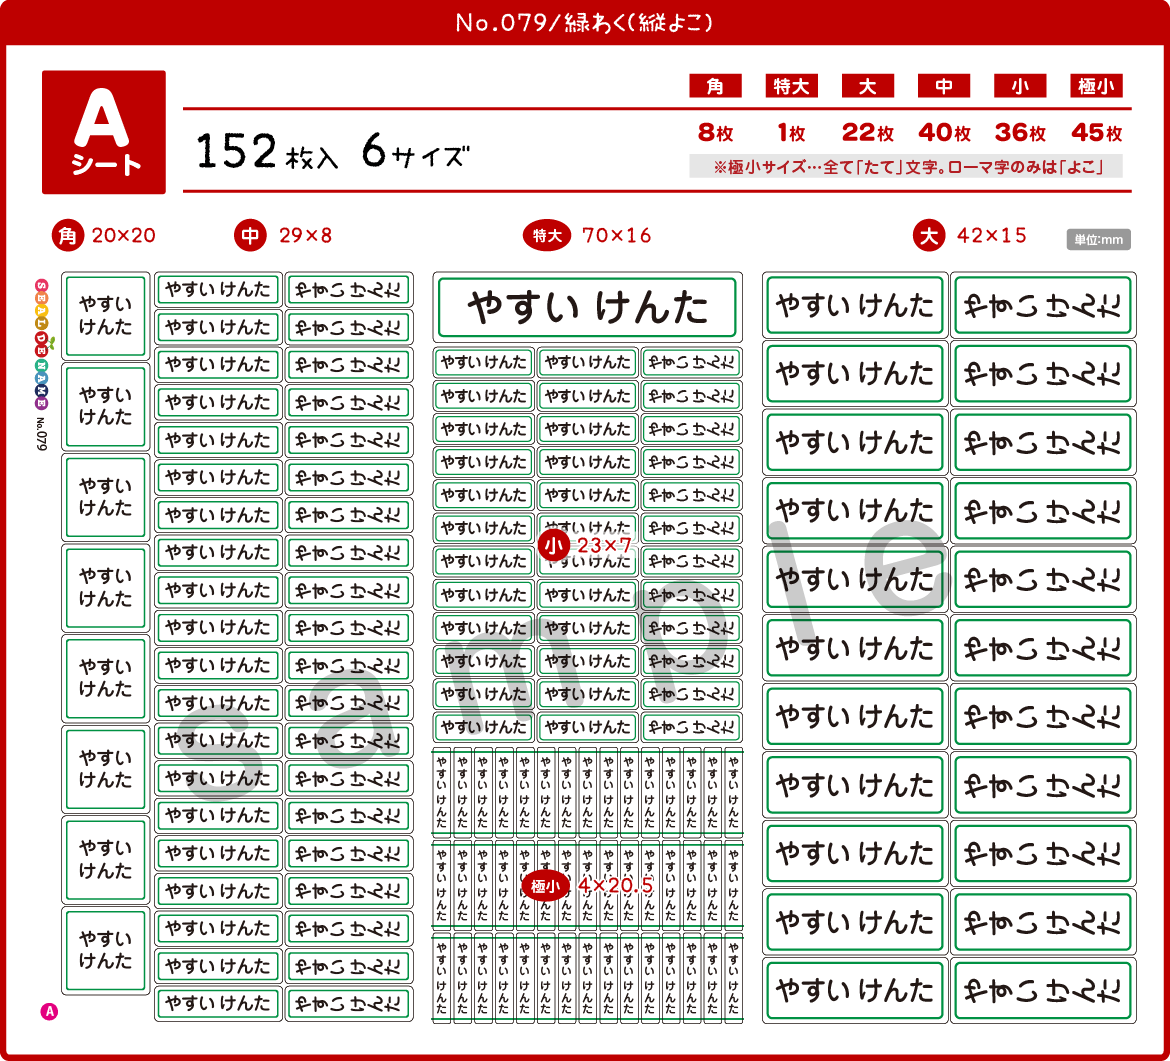The height and width of the screenshot is (1061, 1170).
Task: Click the 45枚 count
Action: tap(1097, 133)
